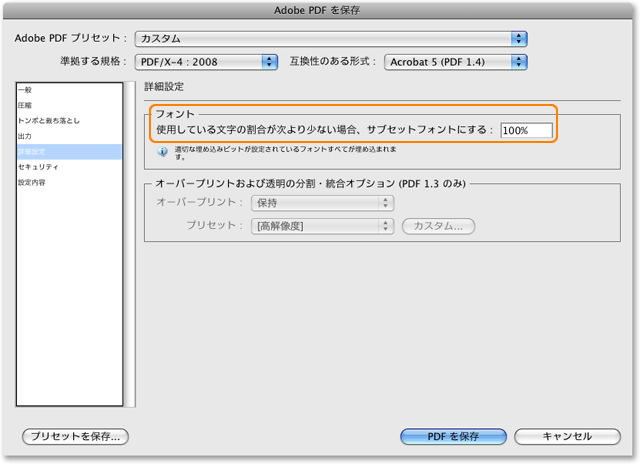Click the Adobe PDF を保存 title bar
Image resolution: width=640 pixels, height=464 pixels.
(320, 10)
